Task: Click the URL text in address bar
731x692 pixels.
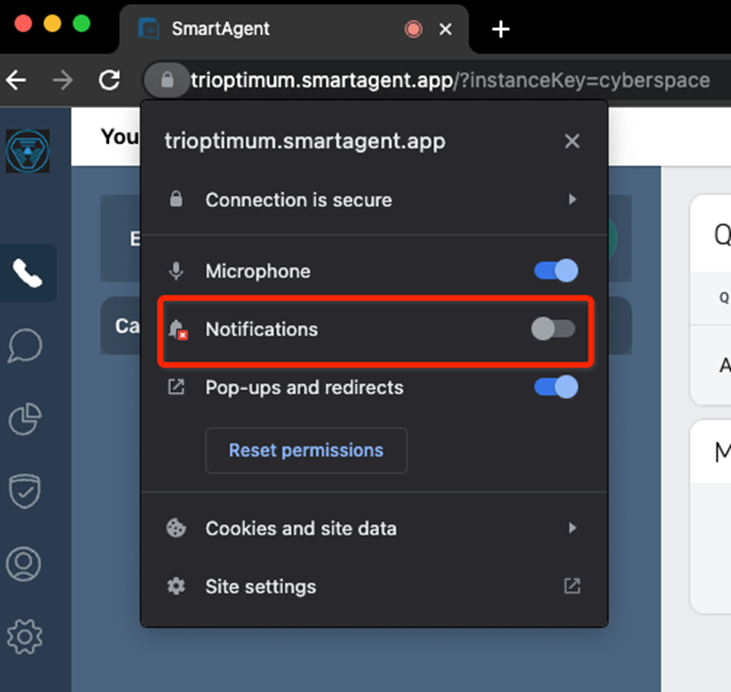Action: click(450, 80)
